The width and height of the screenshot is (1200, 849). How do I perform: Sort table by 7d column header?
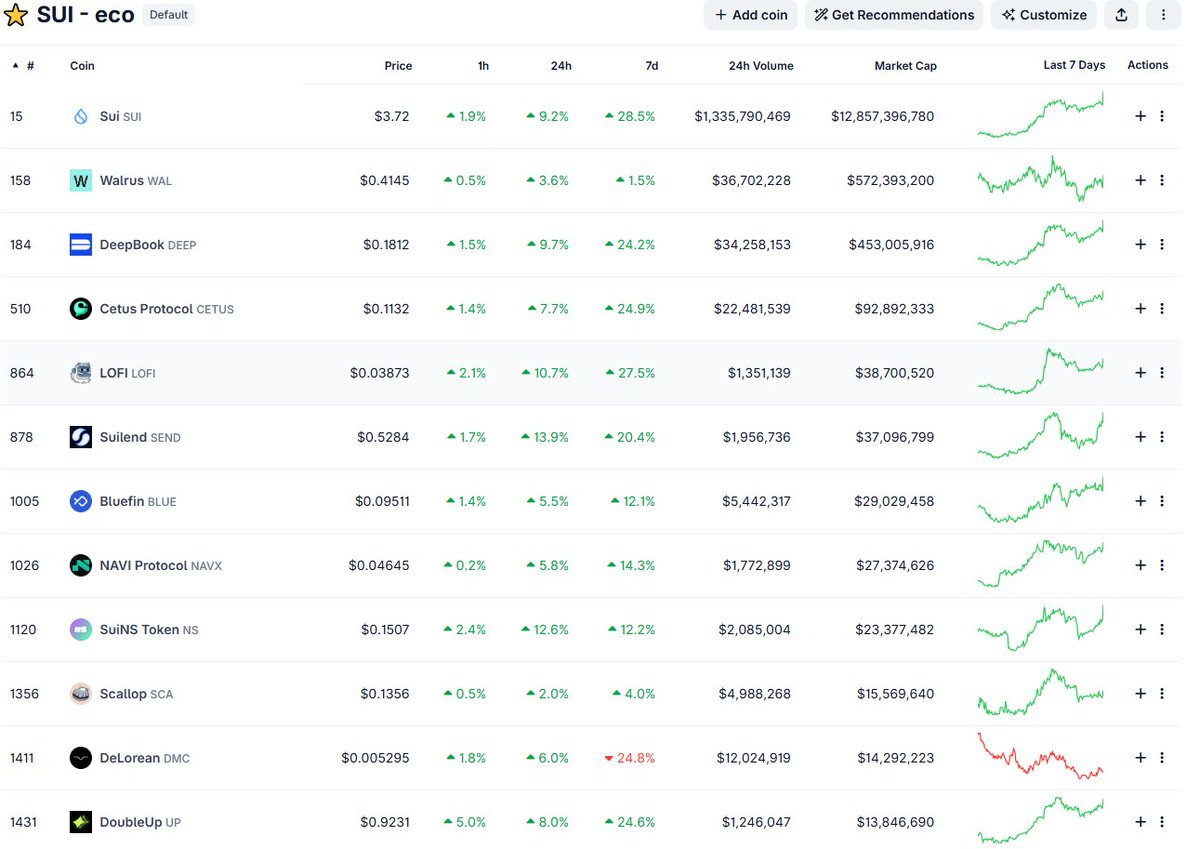coord(652,66)
